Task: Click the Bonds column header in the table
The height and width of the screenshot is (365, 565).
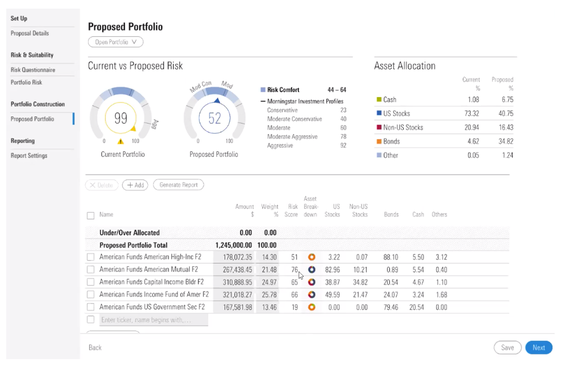Action: tap(391, 214)
